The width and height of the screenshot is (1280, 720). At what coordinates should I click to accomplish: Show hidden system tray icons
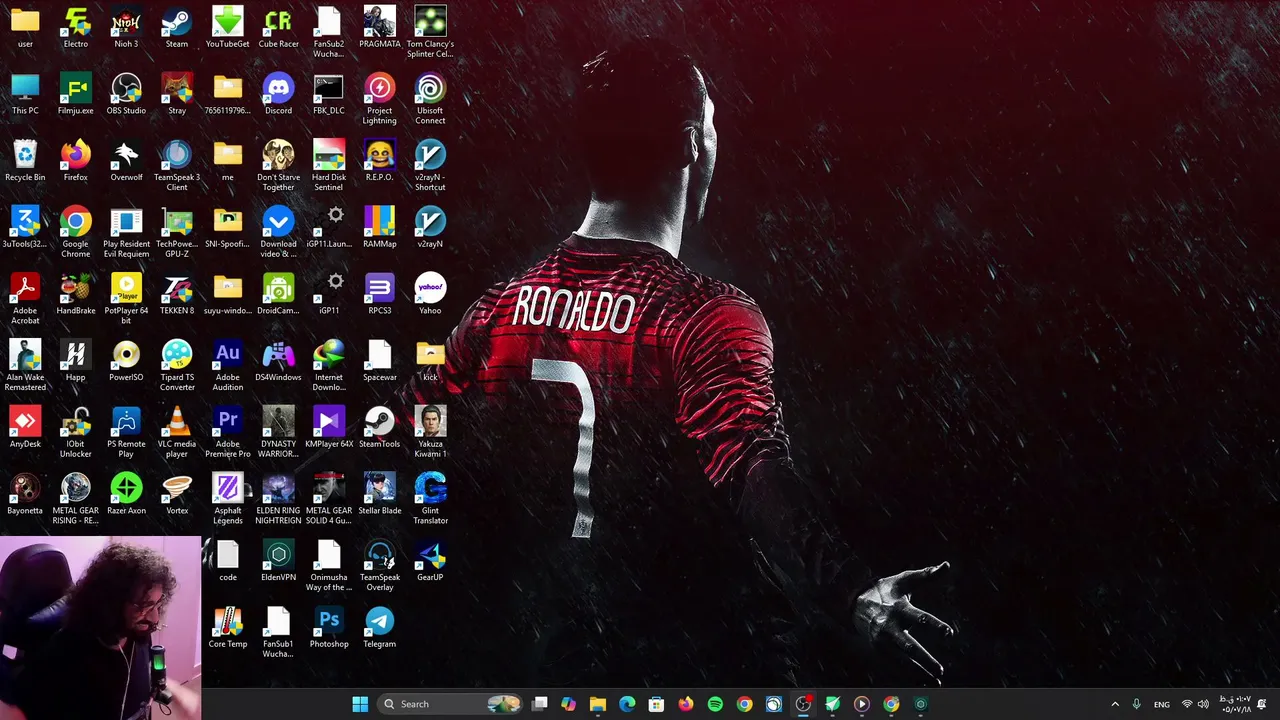(x=1115, y=704)
